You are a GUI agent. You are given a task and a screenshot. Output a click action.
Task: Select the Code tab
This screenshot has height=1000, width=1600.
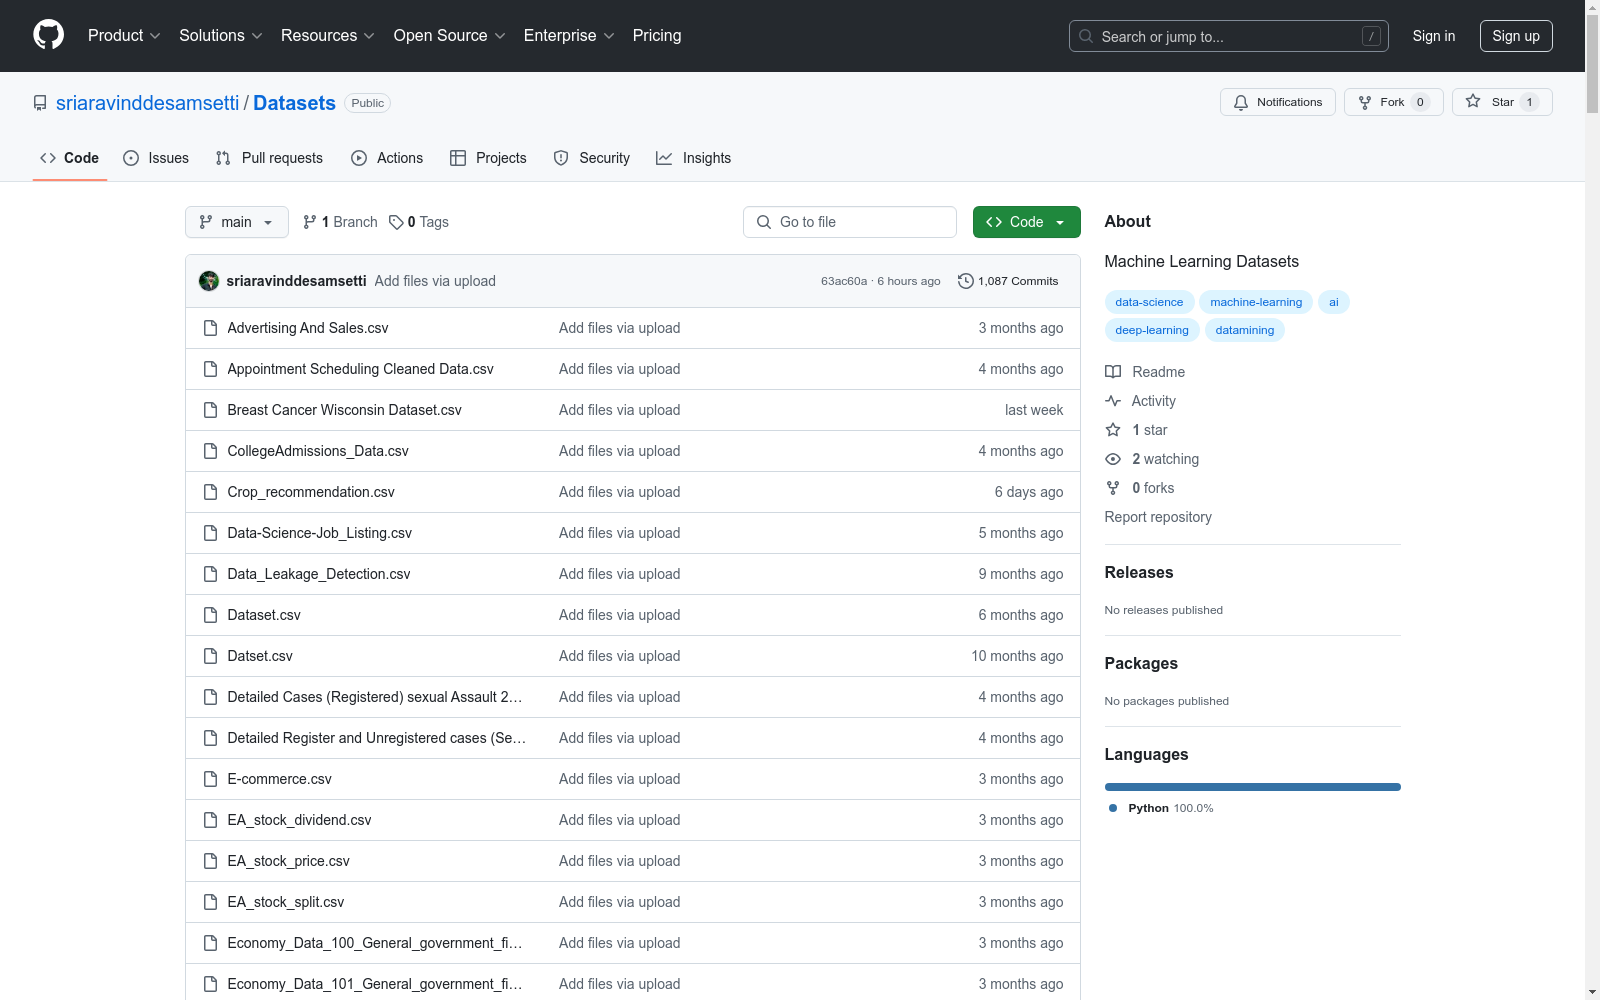click(x=70, y=158)
